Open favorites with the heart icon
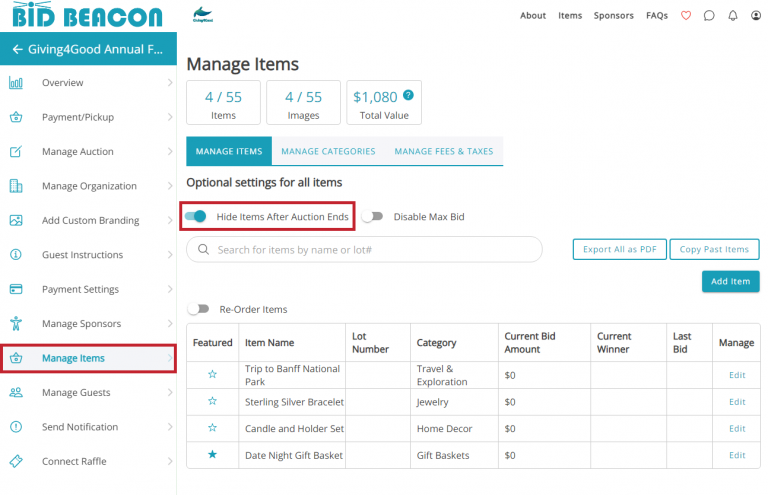This screenshot has height=495, width=768. [686, 16]
